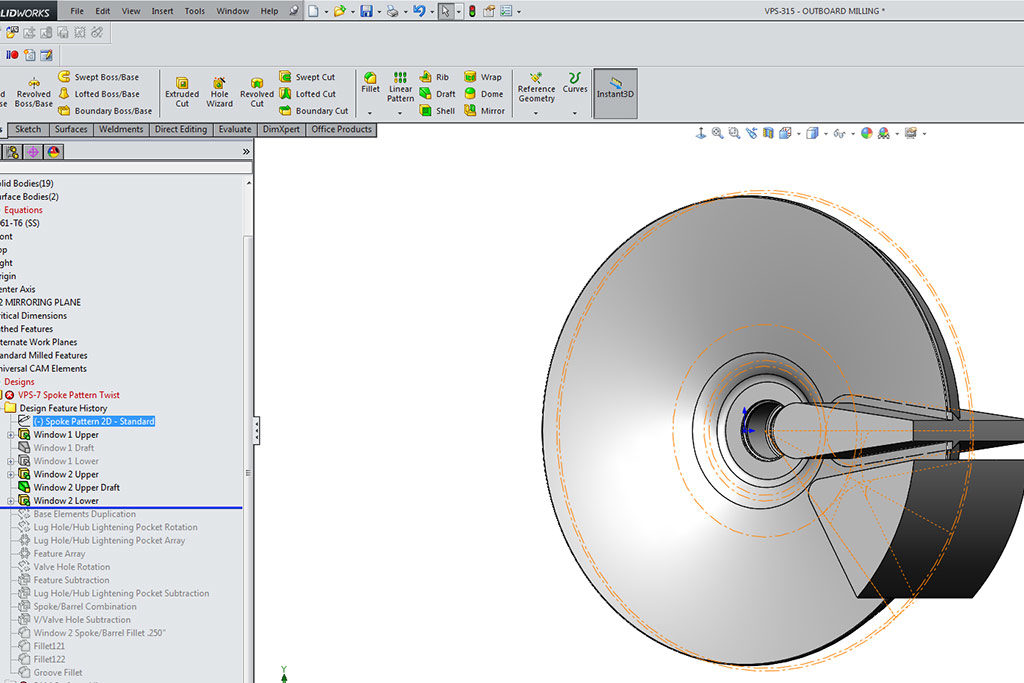
Task: Switch to the Evaluate tab
Action: (235, 129)
